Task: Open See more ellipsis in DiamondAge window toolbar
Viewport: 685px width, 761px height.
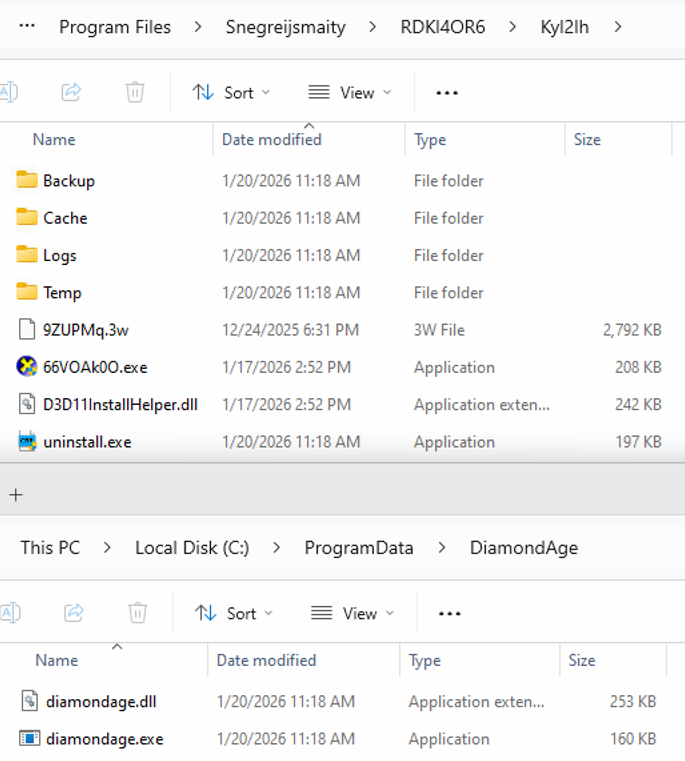Action: [x=450, y=613]
